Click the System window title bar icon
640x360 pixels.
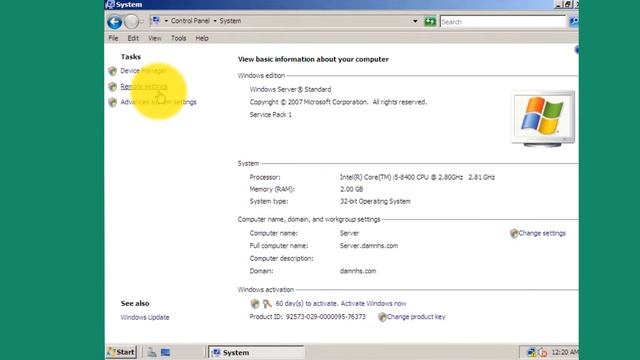pyautogui.click(x=110, y=4)
